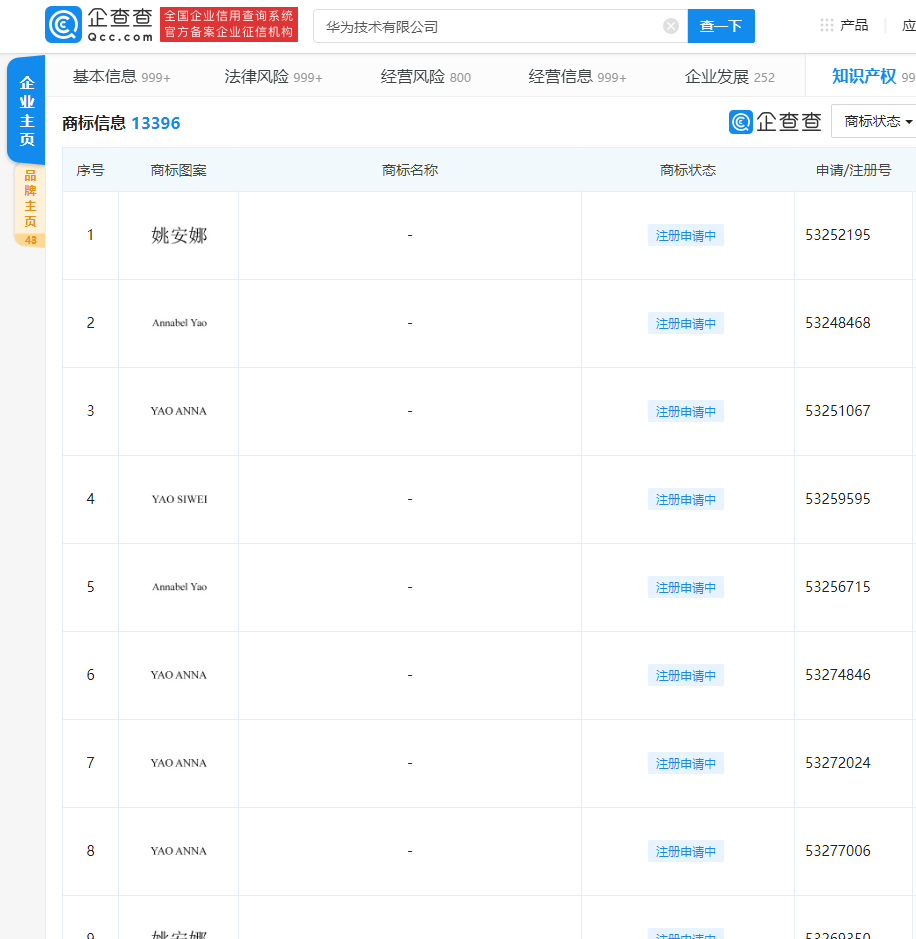Open the dotted grid products icon
This screenshot has height=939, width=916.
(x=826, y=25)
